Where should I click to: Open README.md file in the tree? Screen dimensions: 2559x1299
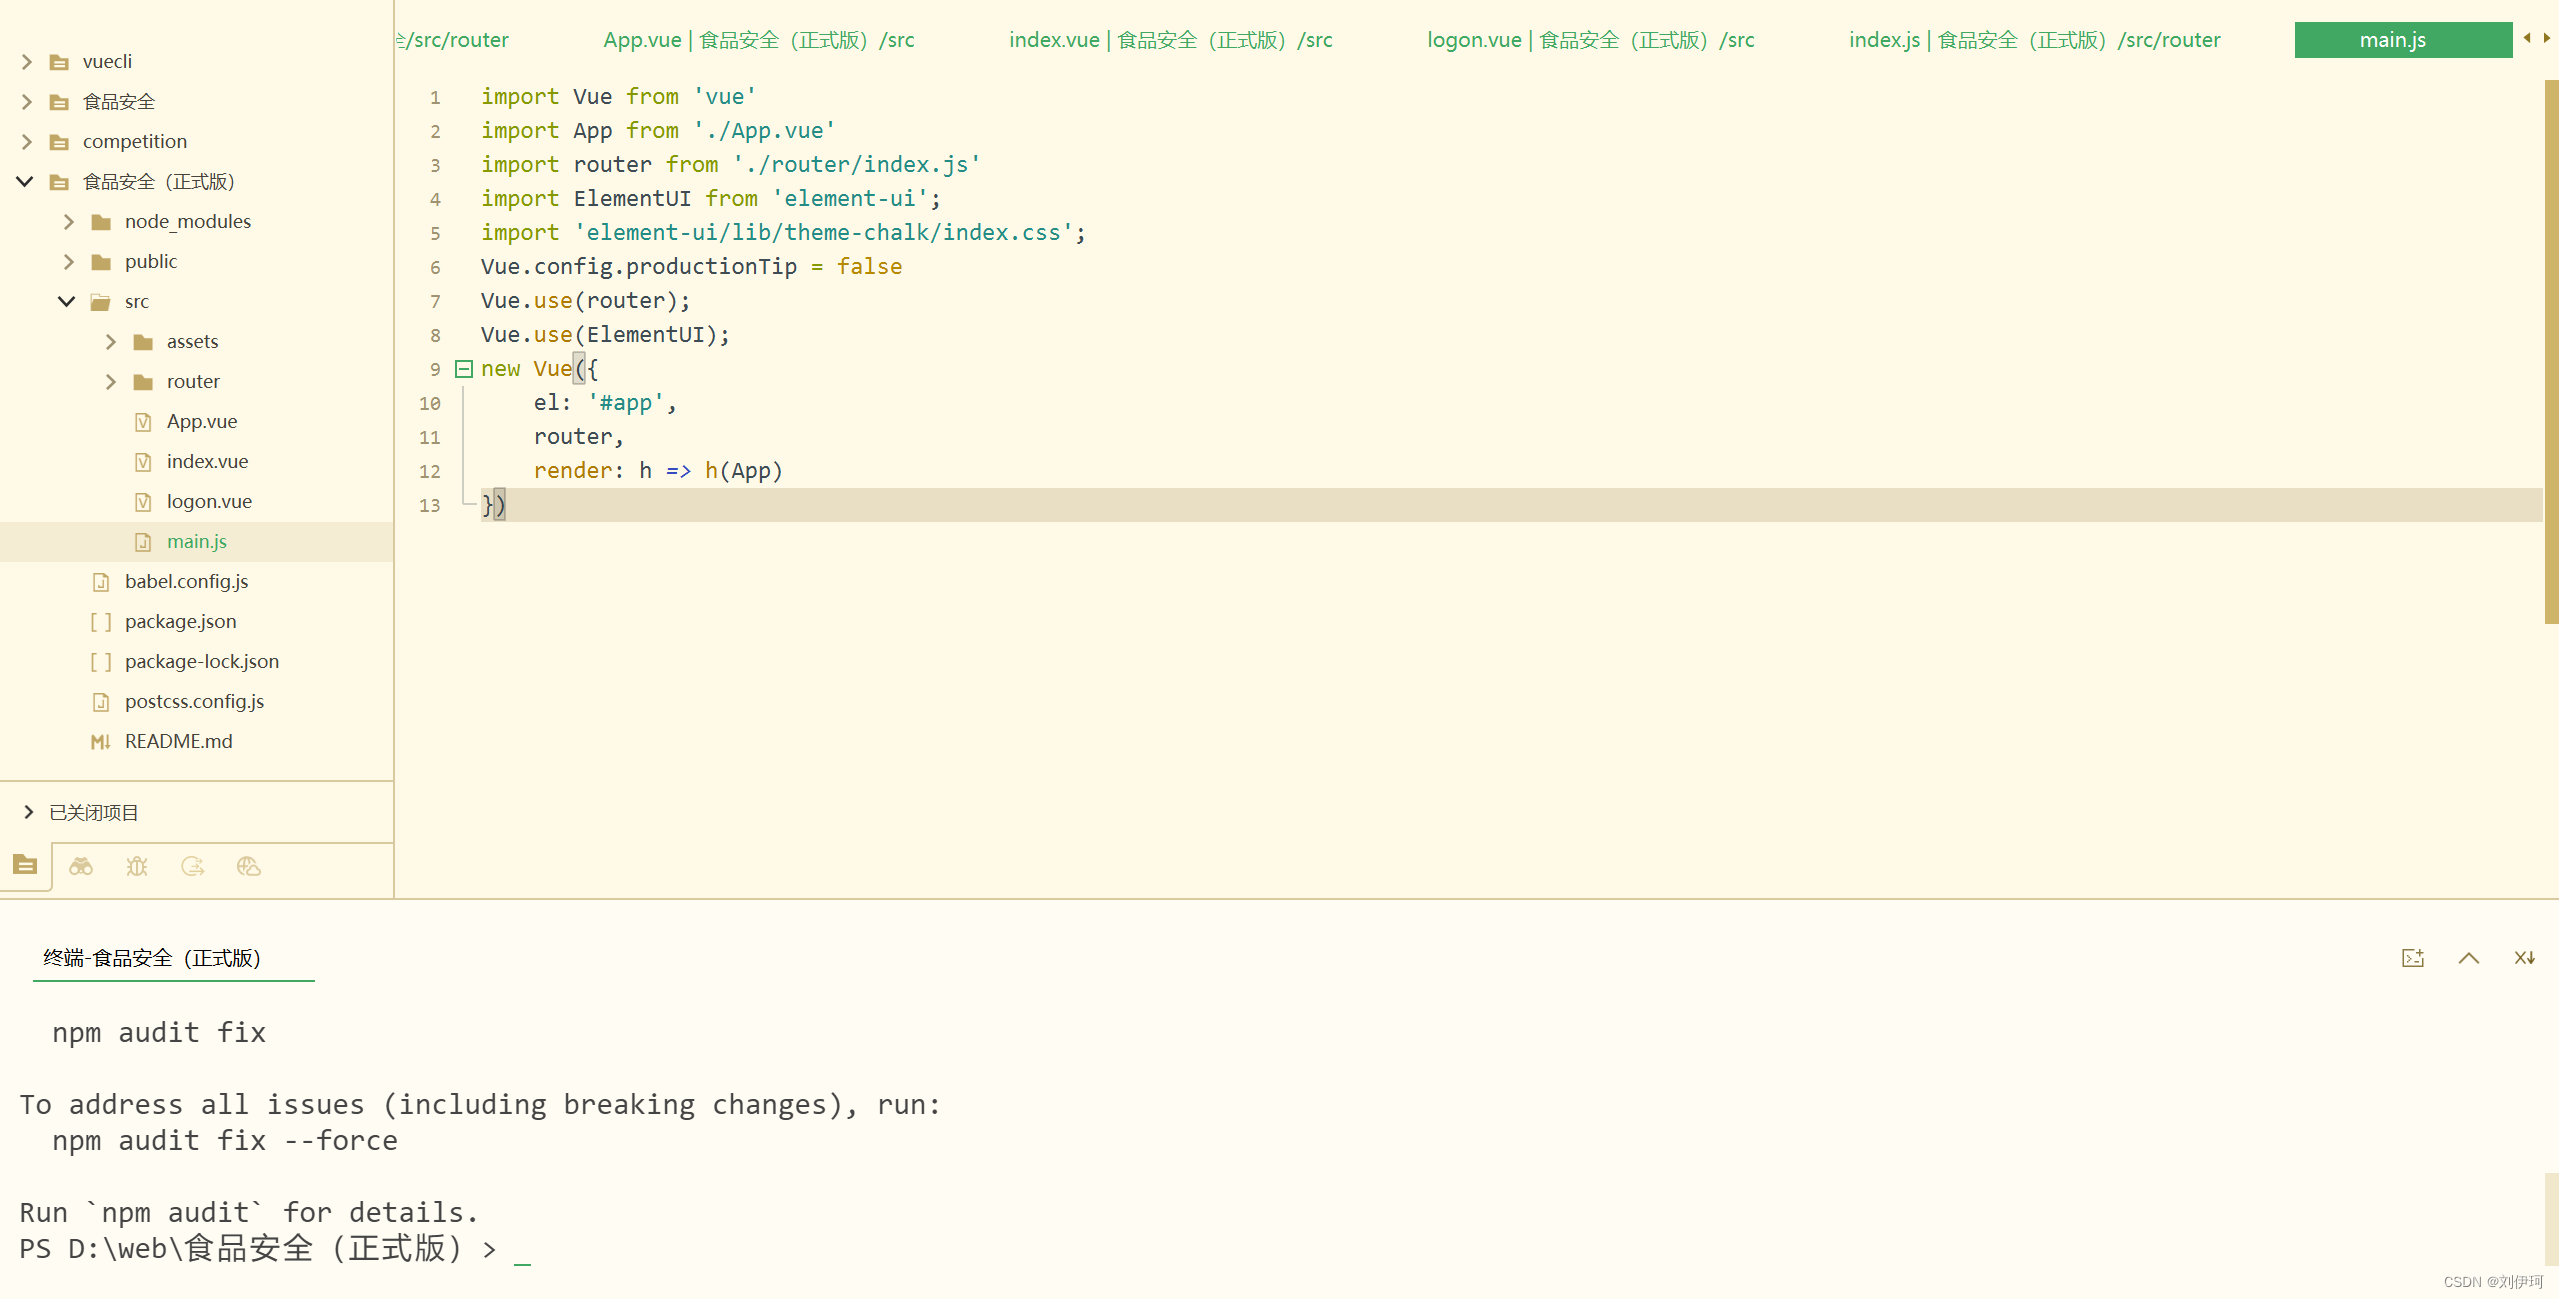coord(178,742)
